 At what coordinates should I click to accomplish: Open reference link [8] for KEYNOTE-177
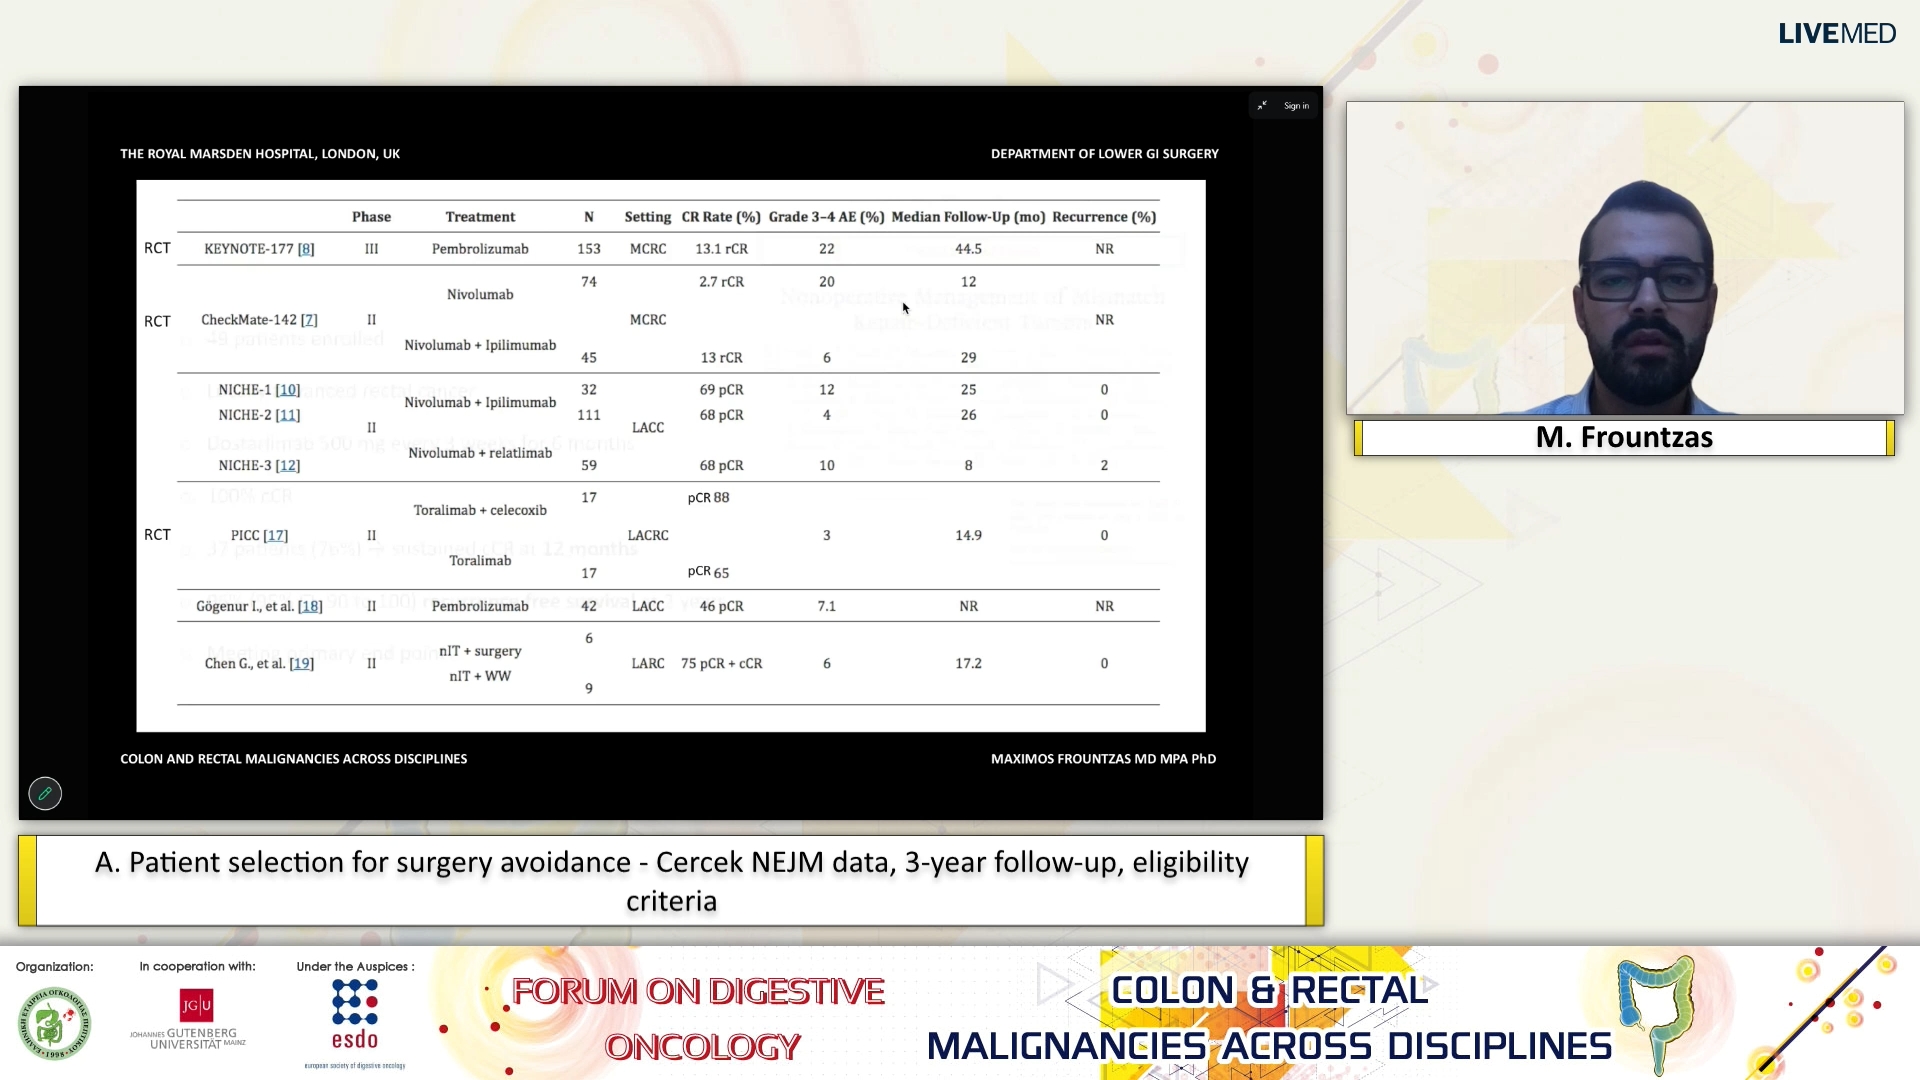coord(306,249)
